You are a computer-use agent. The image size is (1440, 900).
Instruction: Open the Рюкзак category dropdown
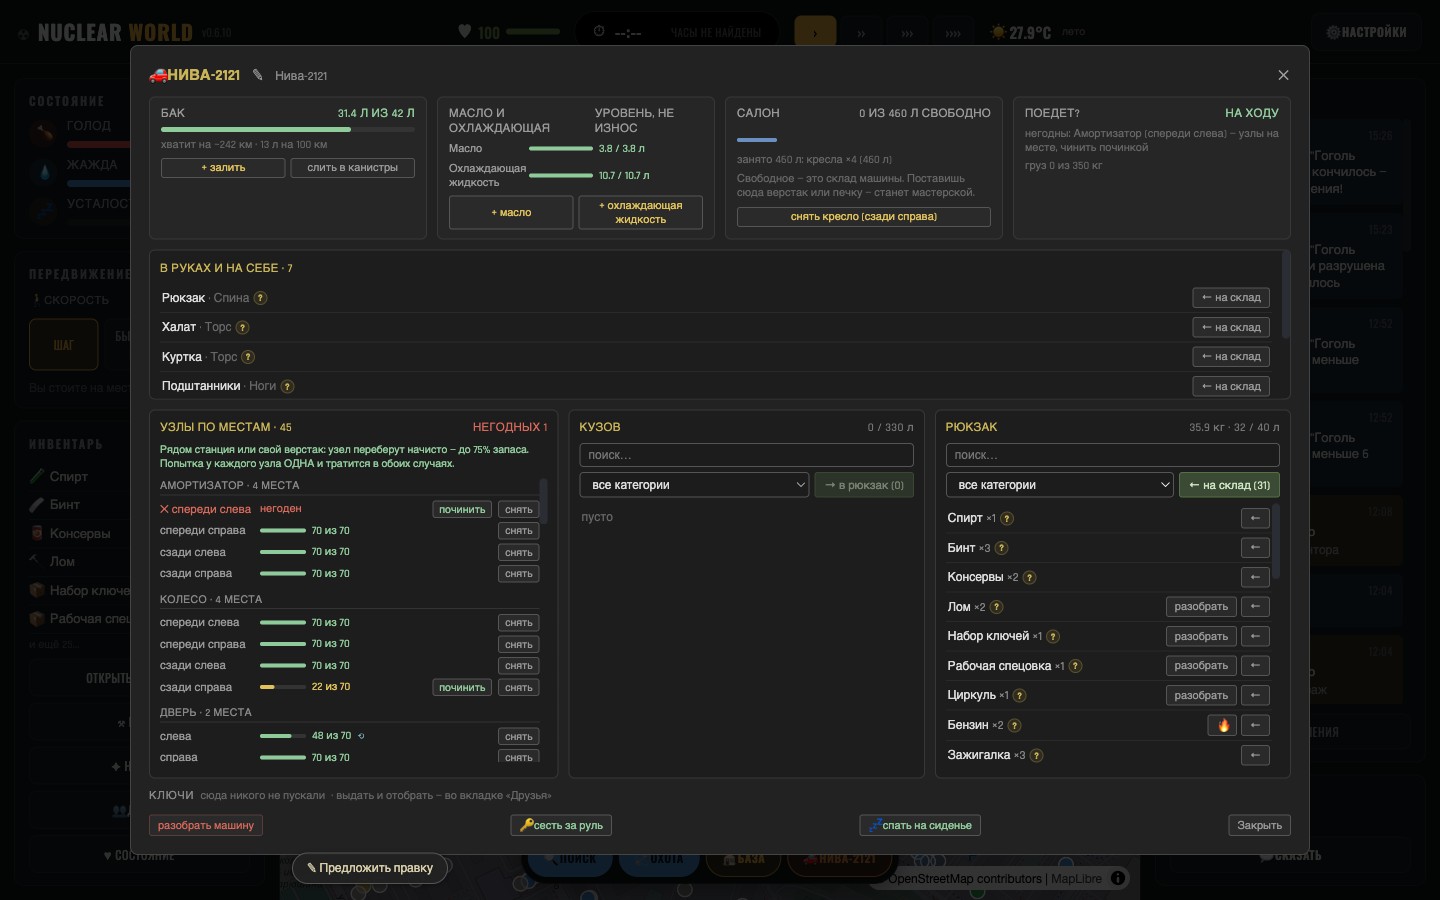point(1060,485)
